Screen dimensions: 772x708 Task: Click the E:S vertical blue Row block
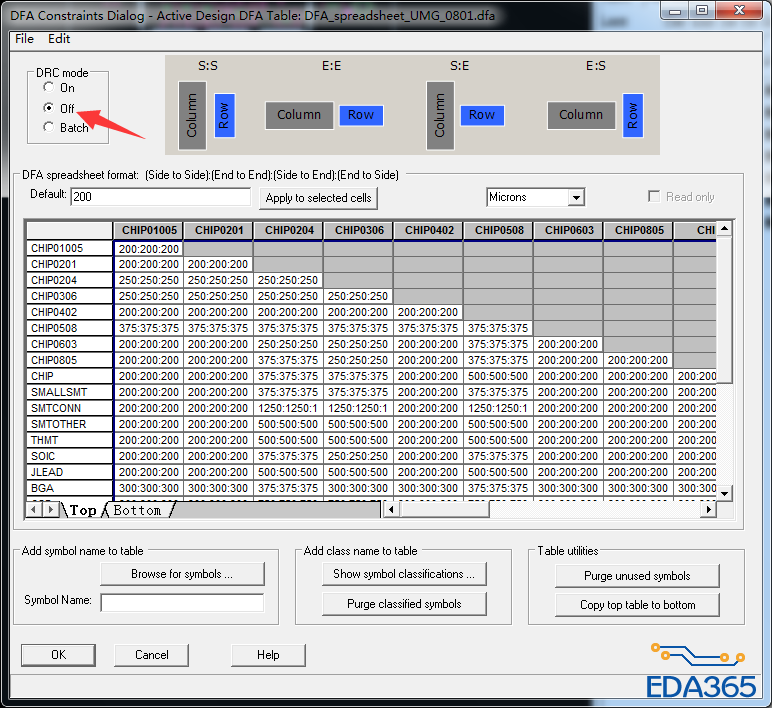[632, 116]
